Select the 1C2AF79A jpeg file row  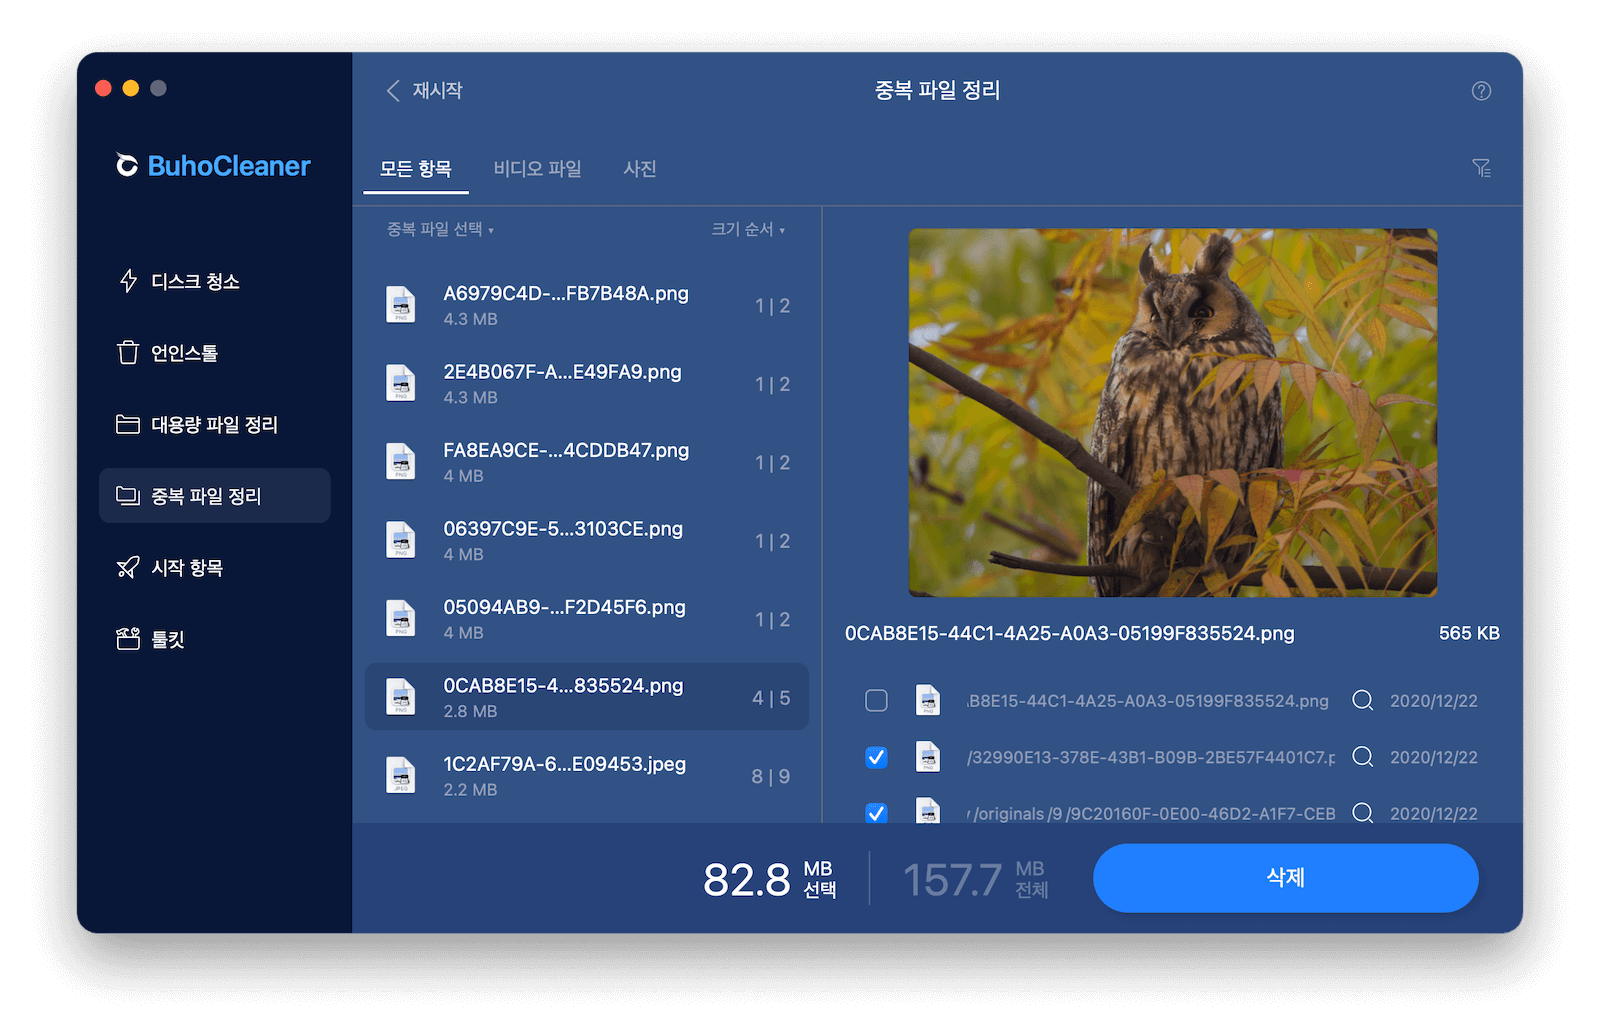(x=587, y=776)
